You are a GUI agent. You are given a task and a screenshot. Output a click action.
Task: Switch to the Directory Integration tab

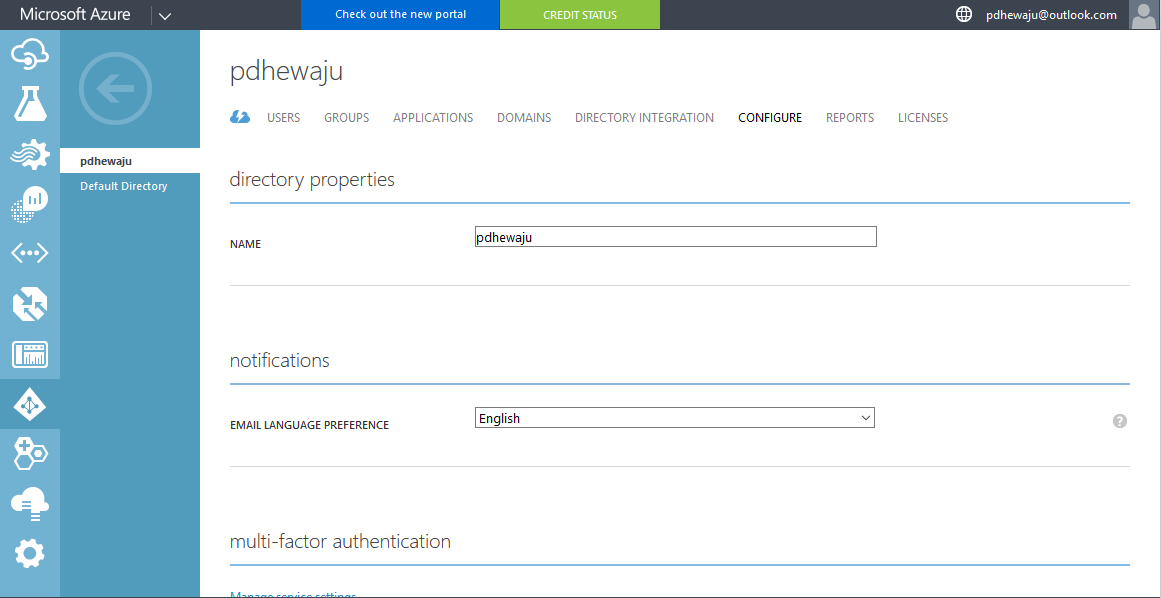[x=644, y=118]
